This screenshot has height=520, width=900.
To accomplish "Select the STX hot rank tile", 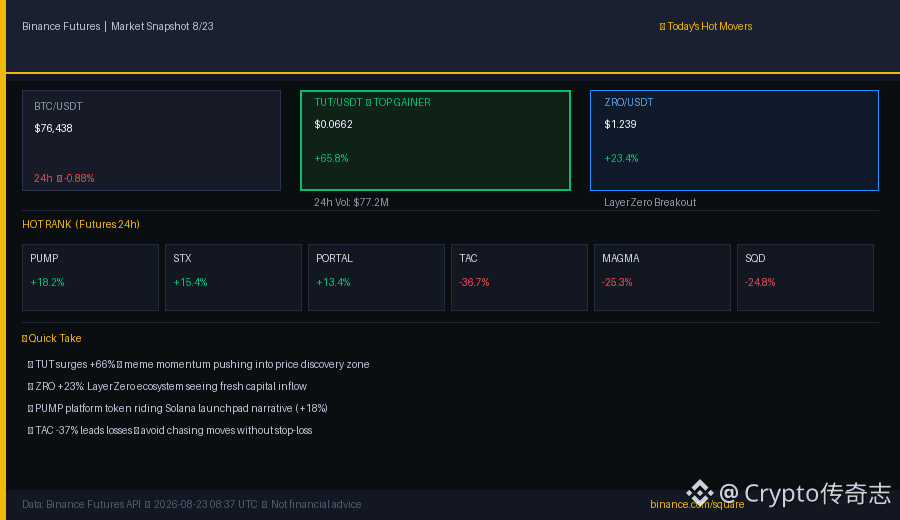I will 233,278.
